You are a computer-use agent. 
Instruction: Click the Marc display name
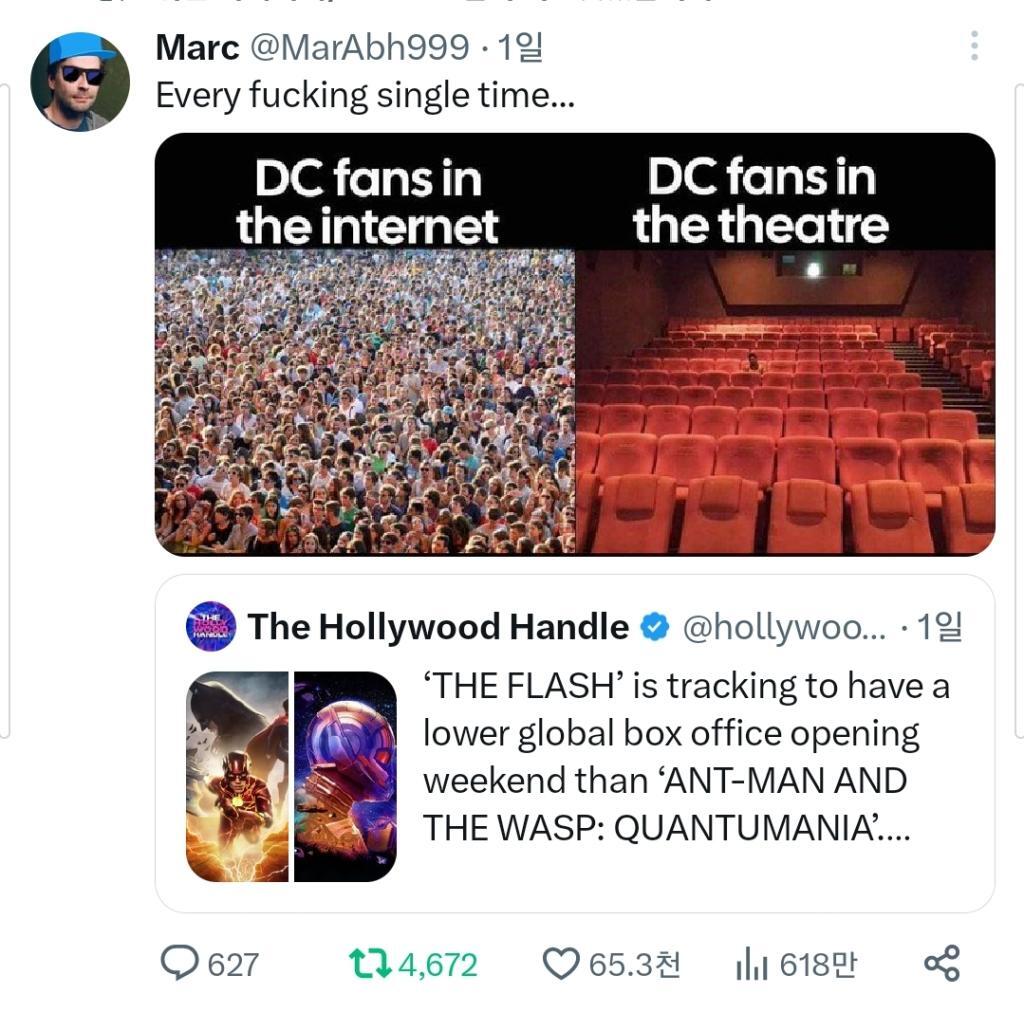[197, 48]
